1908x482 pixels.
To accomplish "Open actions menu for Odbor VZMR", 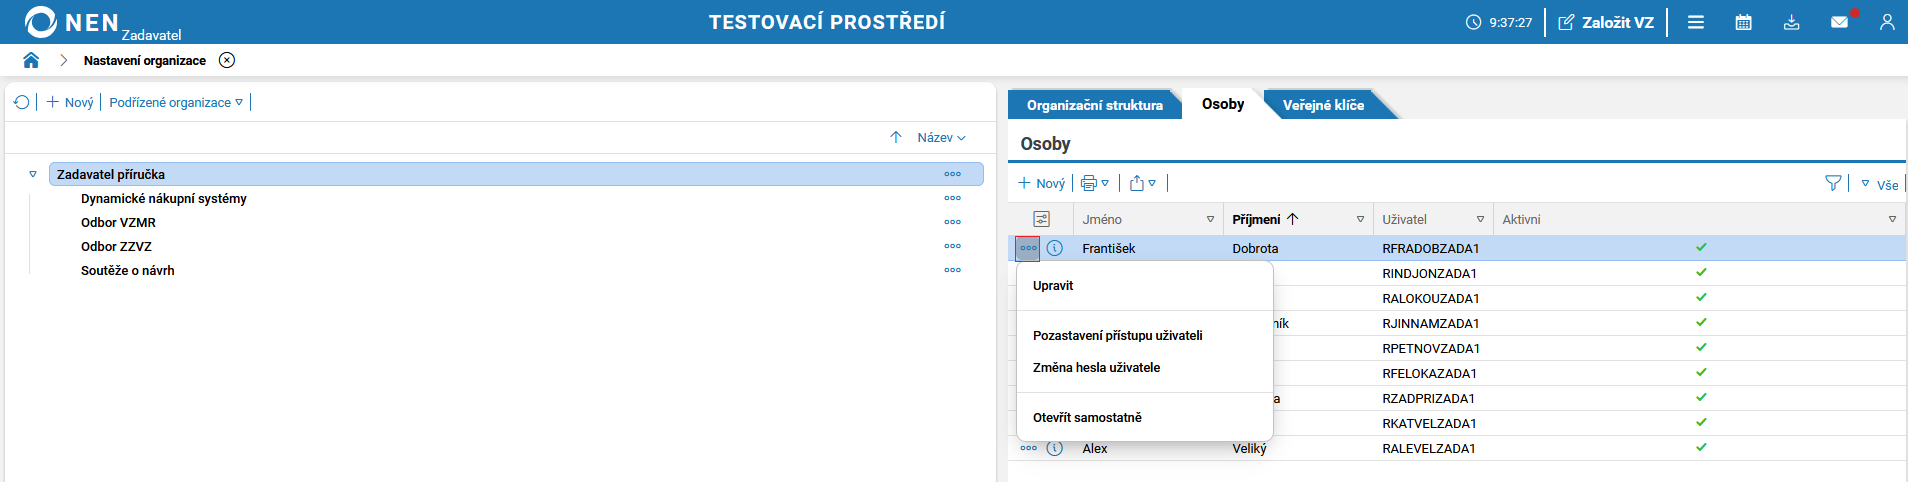I will [x=953, y=222].
